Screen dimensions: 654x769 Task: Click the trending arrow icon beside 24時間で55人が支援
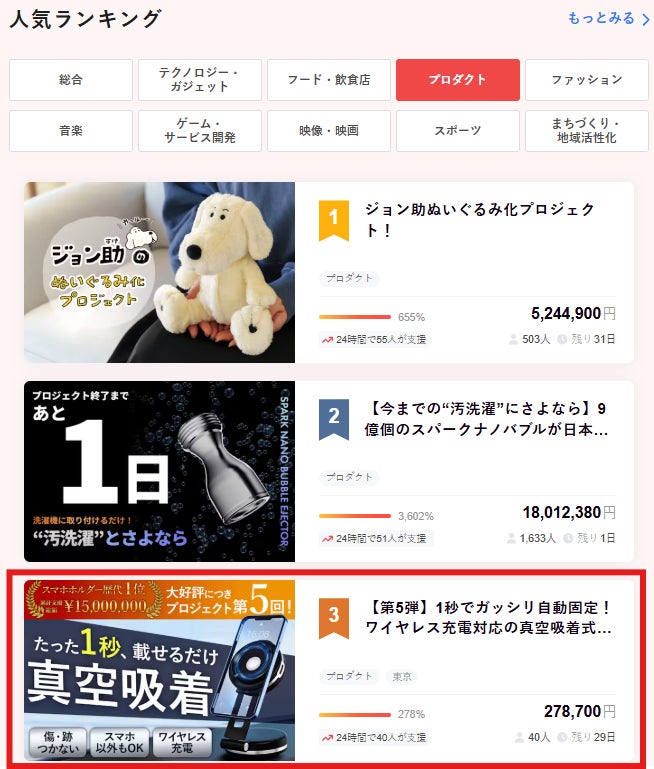pos(327,339)
